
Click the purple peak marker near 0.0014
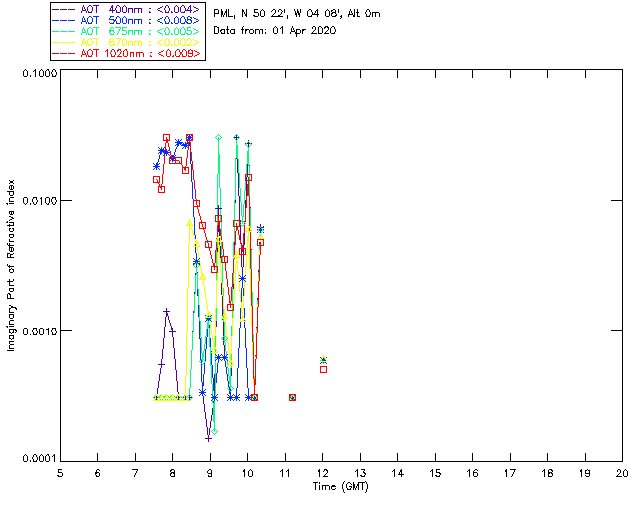[x=167, y=311]
